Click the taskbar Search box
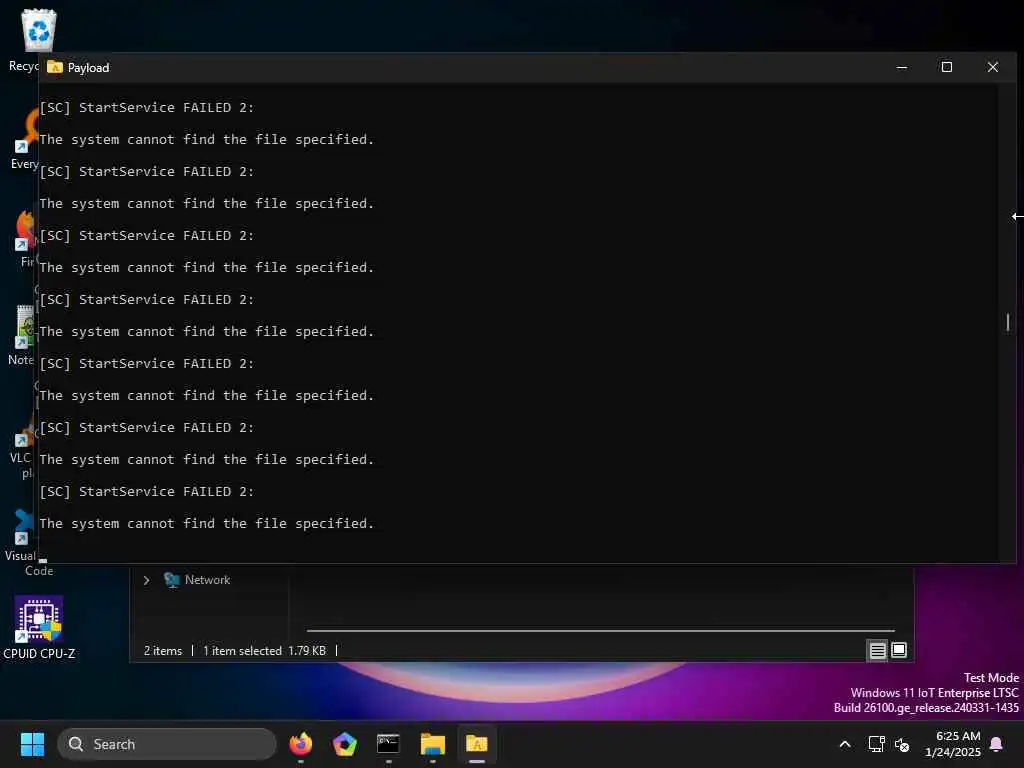The width and height of the screenshot is (1024, 768). (x=167, y=744)
